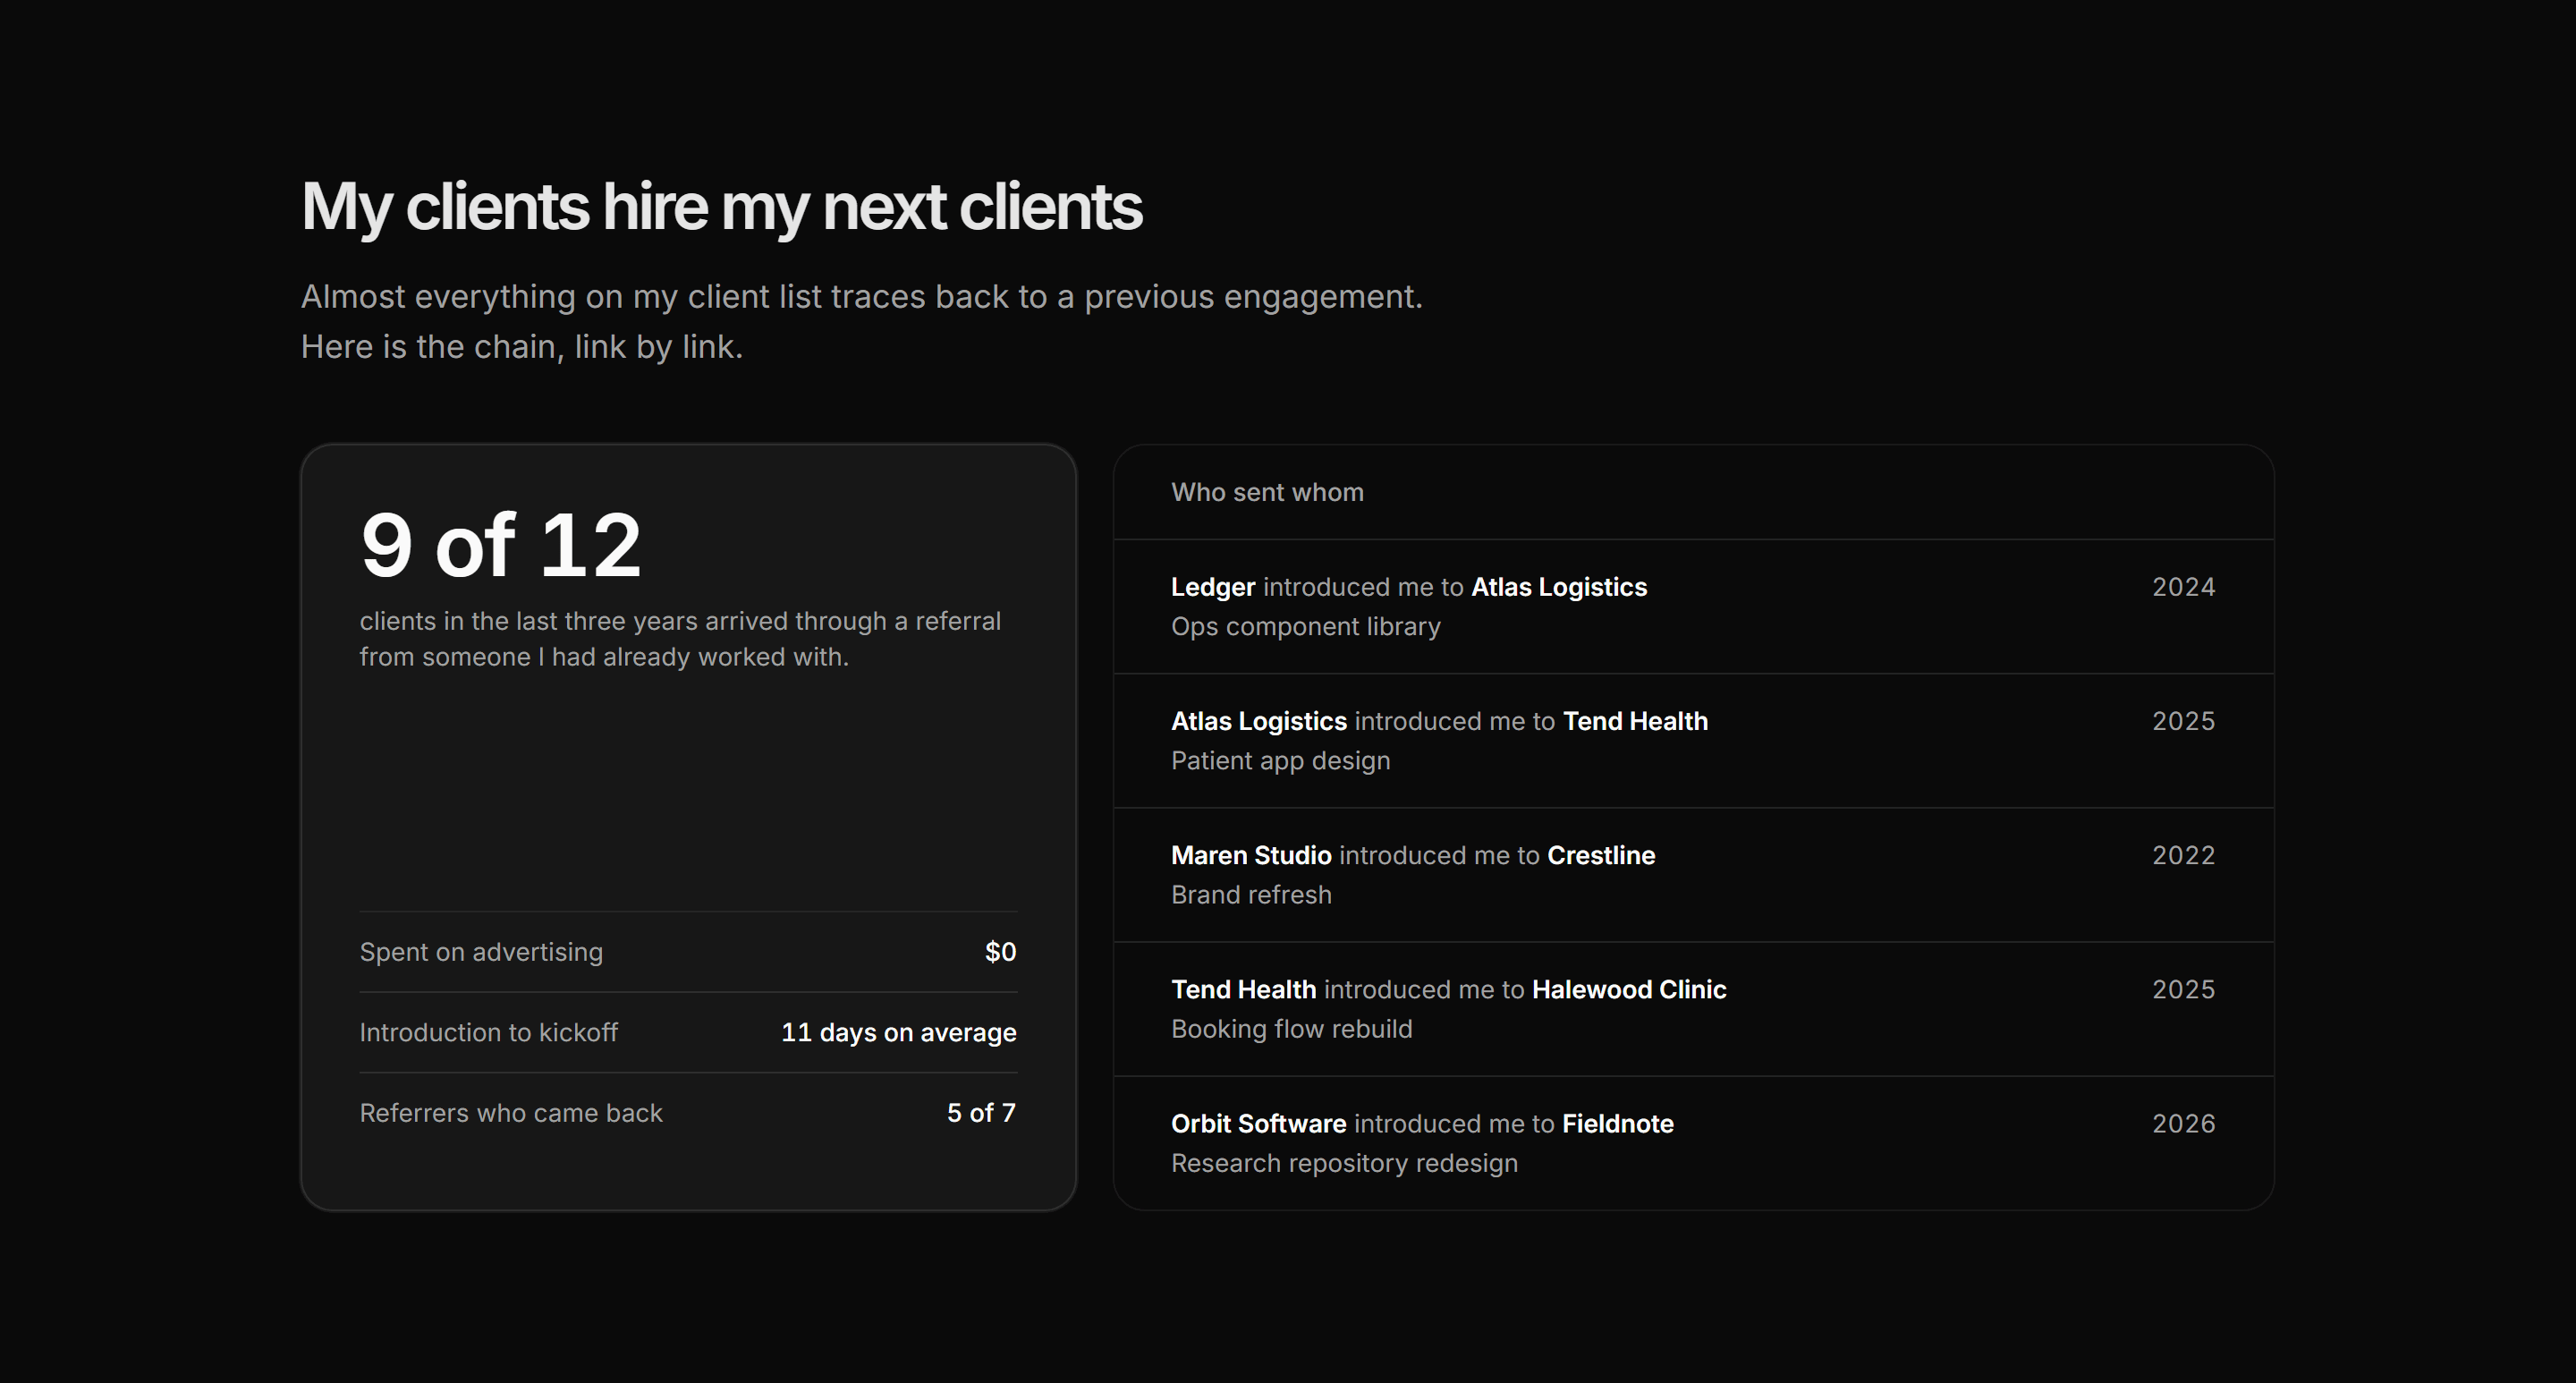The image size is (2576, 1383).
Task: Click the year "2022"
Action: (2183, 855)
